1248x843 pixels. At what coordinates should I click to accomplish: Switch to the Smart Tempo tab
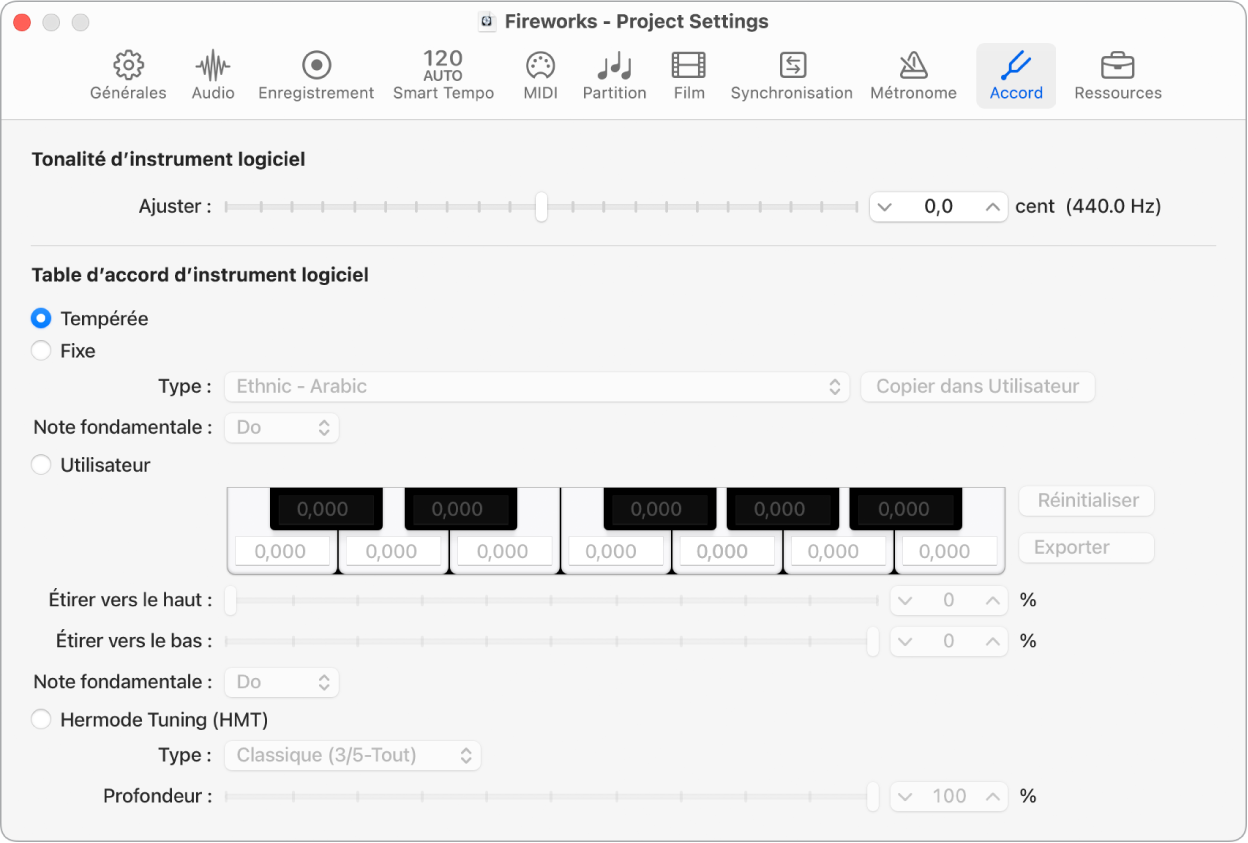[x=443, y=76]
